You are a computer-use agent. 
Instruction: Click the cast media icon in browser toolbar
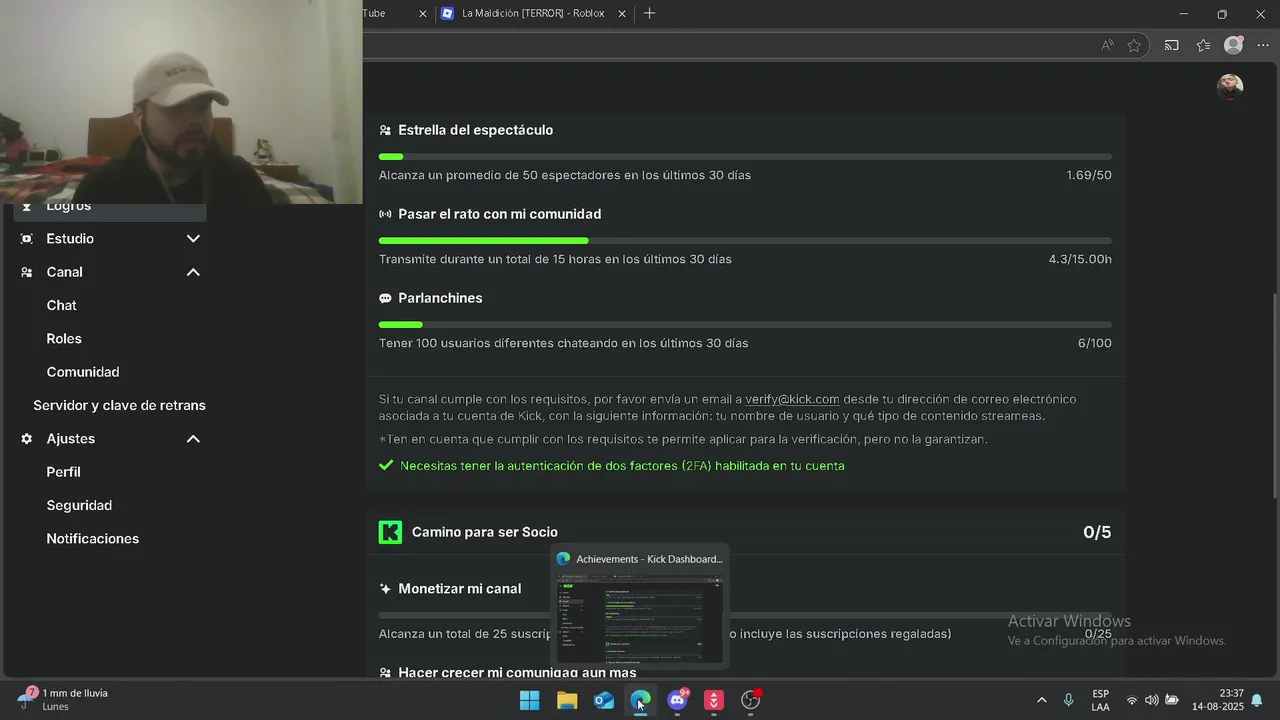[x=1172, y=45]
